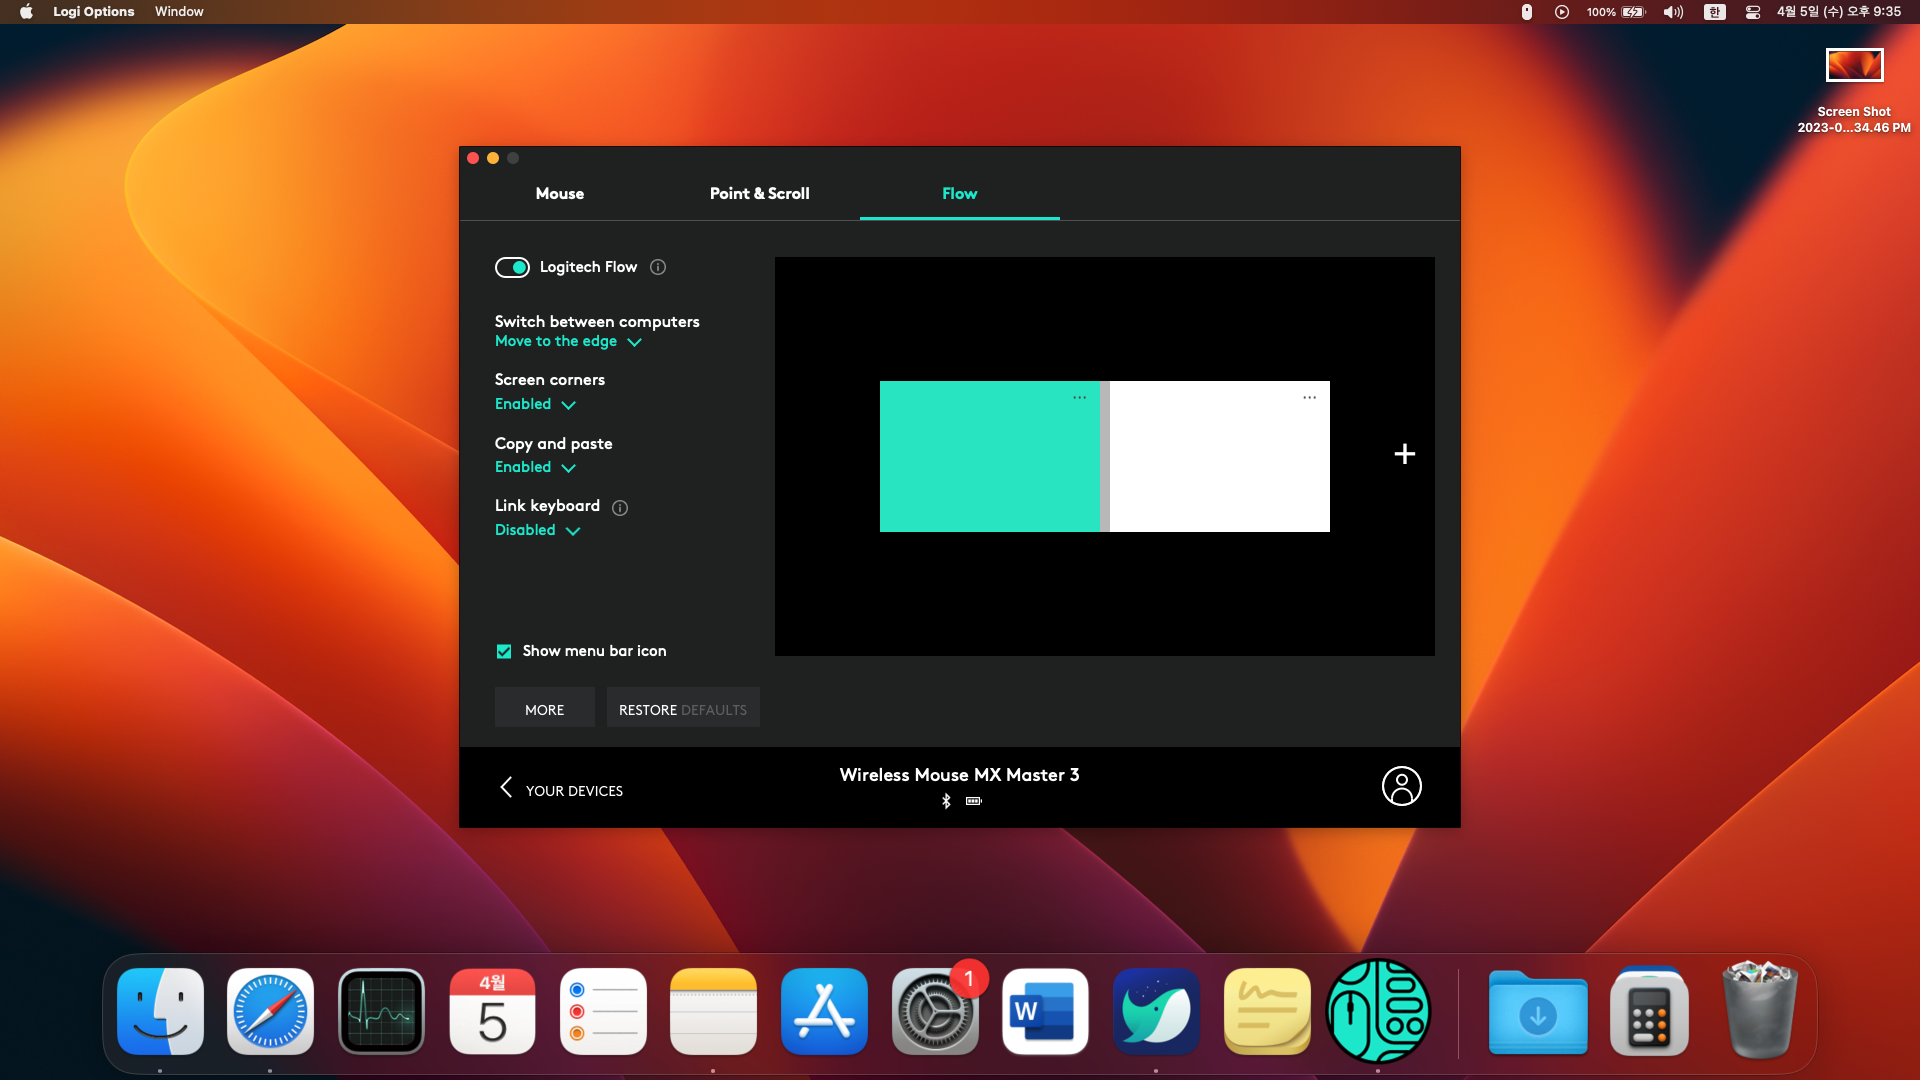The image size is (1920, 1080).
Task: Open the Logi Options menu
Action: (x=94, y=12)
